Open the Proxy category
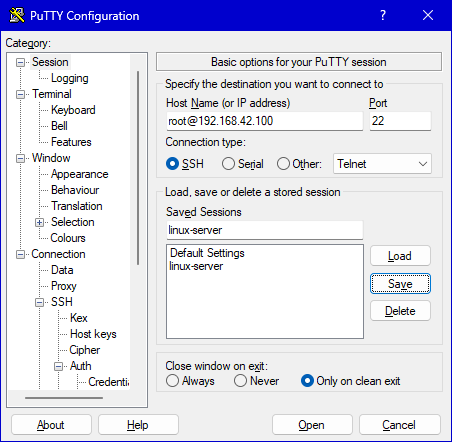The width and height of the screenshot is (452, 442). coord(64,286)
